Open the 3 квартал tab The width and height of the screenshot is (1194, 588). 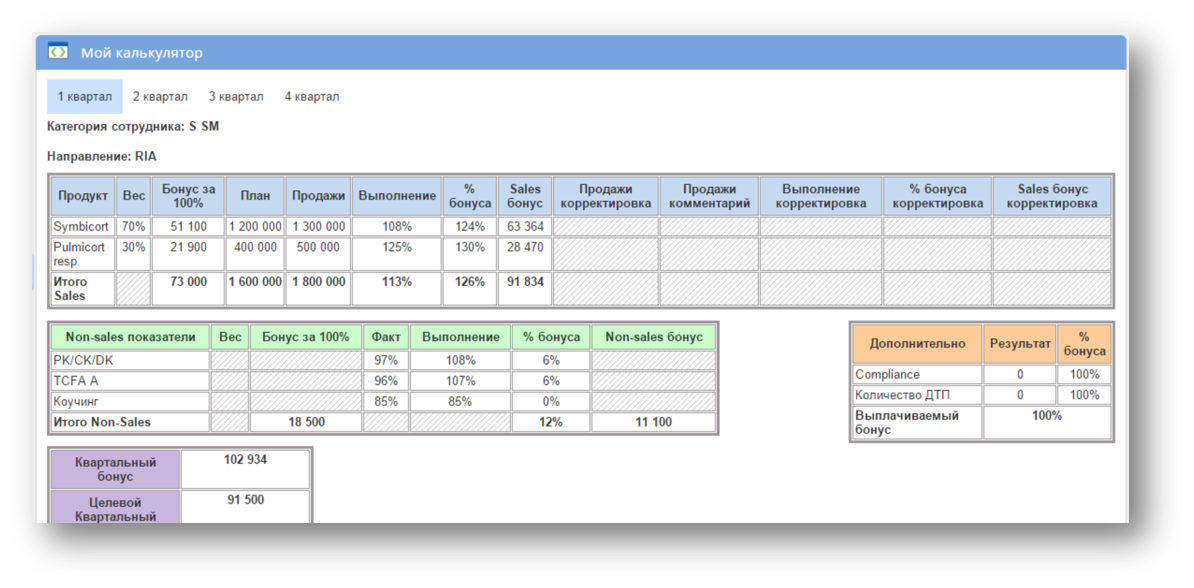click(236, 97)
